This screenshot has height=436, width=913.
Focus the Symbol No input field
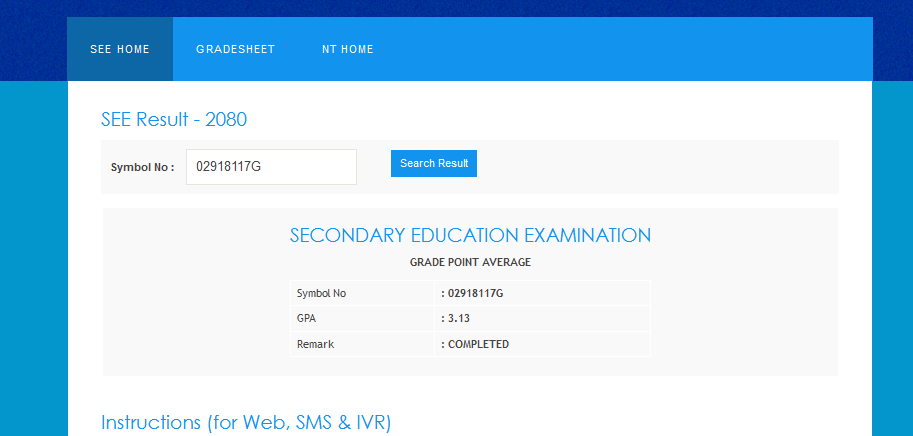click(x=271, y=167)
